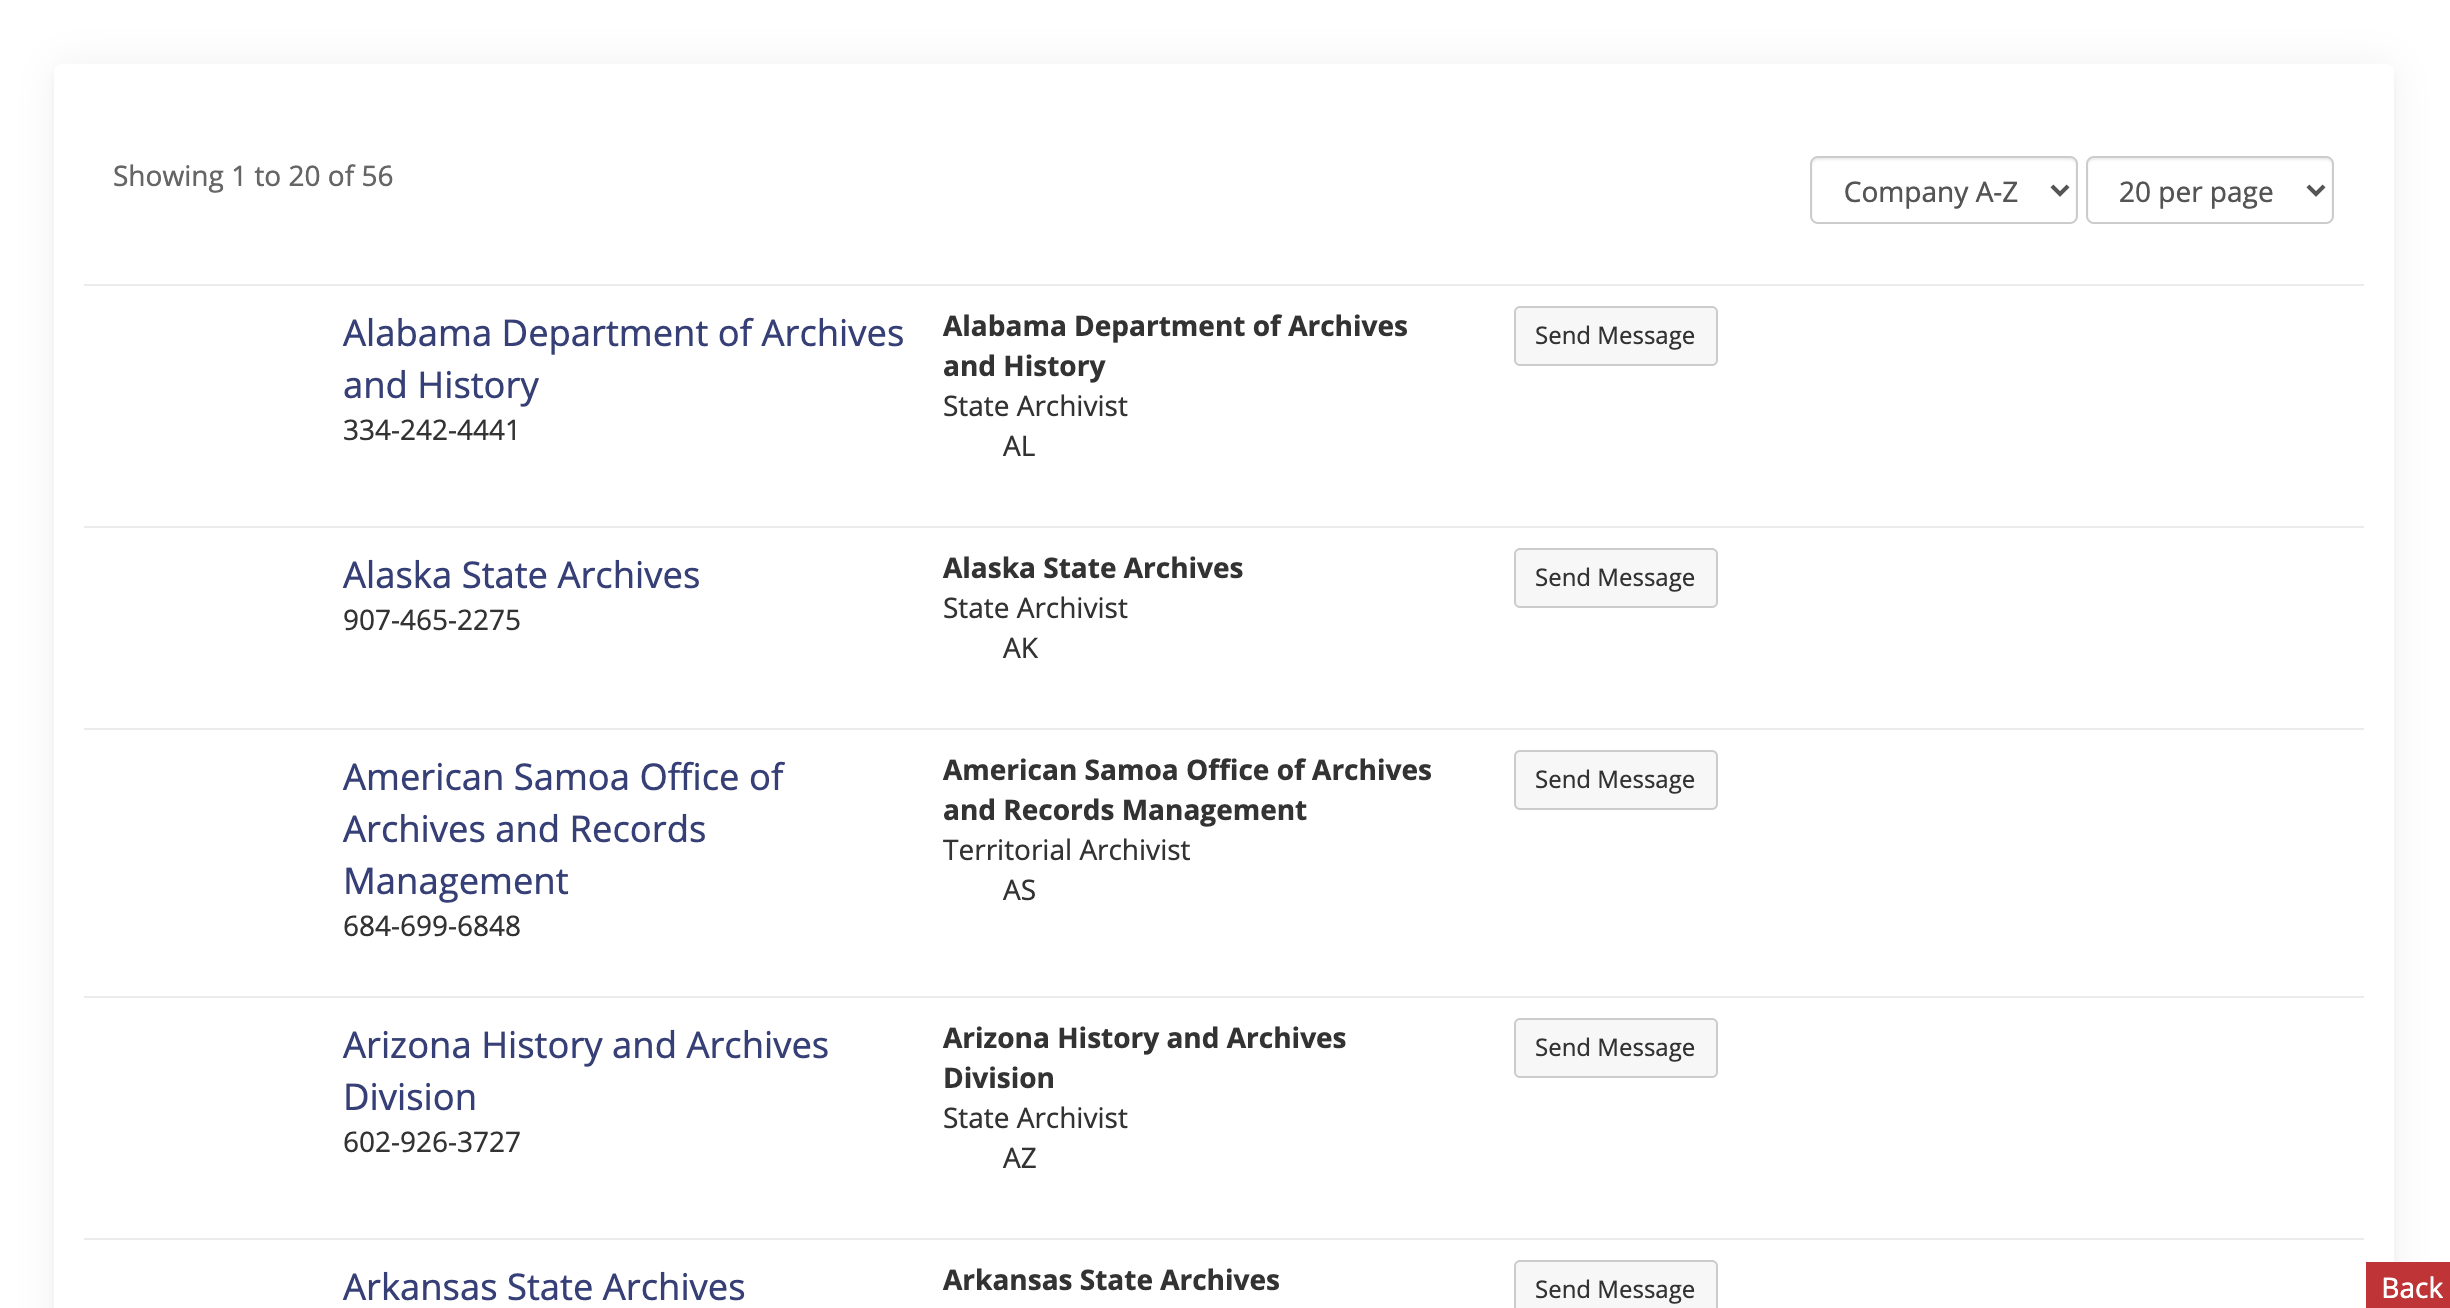The width and height of the screenshot is (2450, 1308).
Task: Click the American Samoa phone number 684-699-6848
Action: (431, 926)
